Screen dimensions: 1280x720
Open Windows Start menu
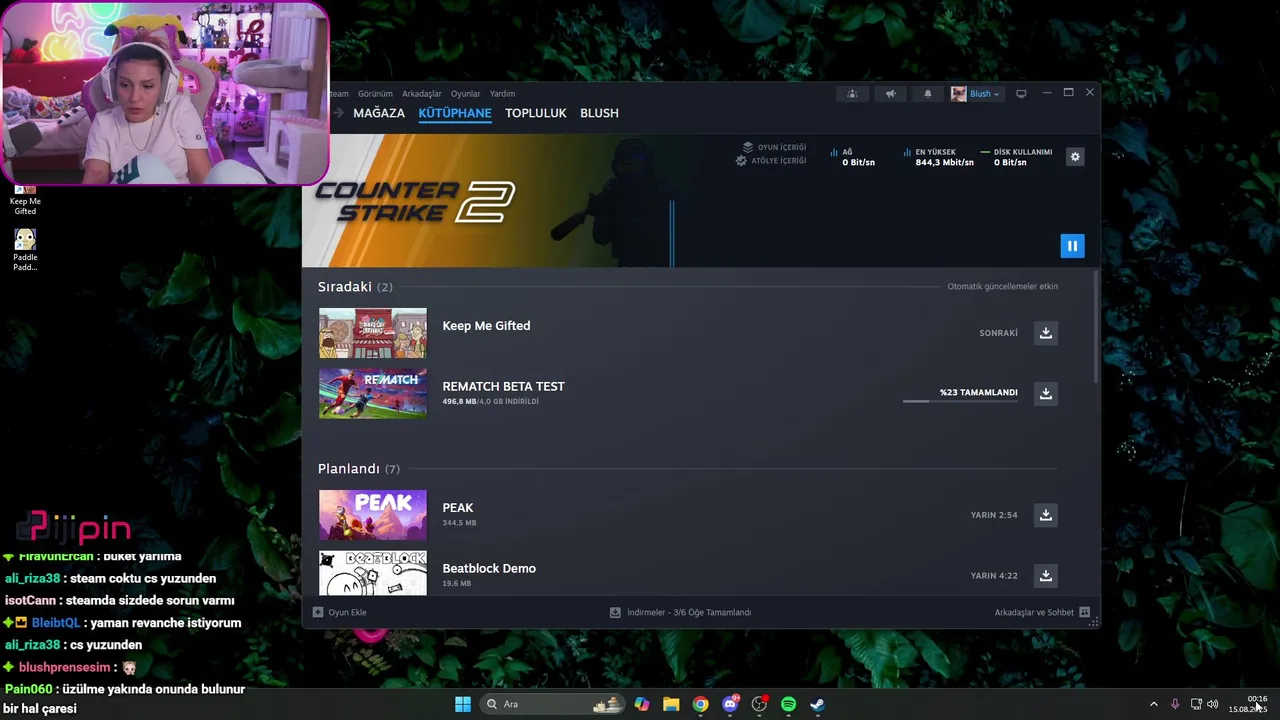[463, 704]
